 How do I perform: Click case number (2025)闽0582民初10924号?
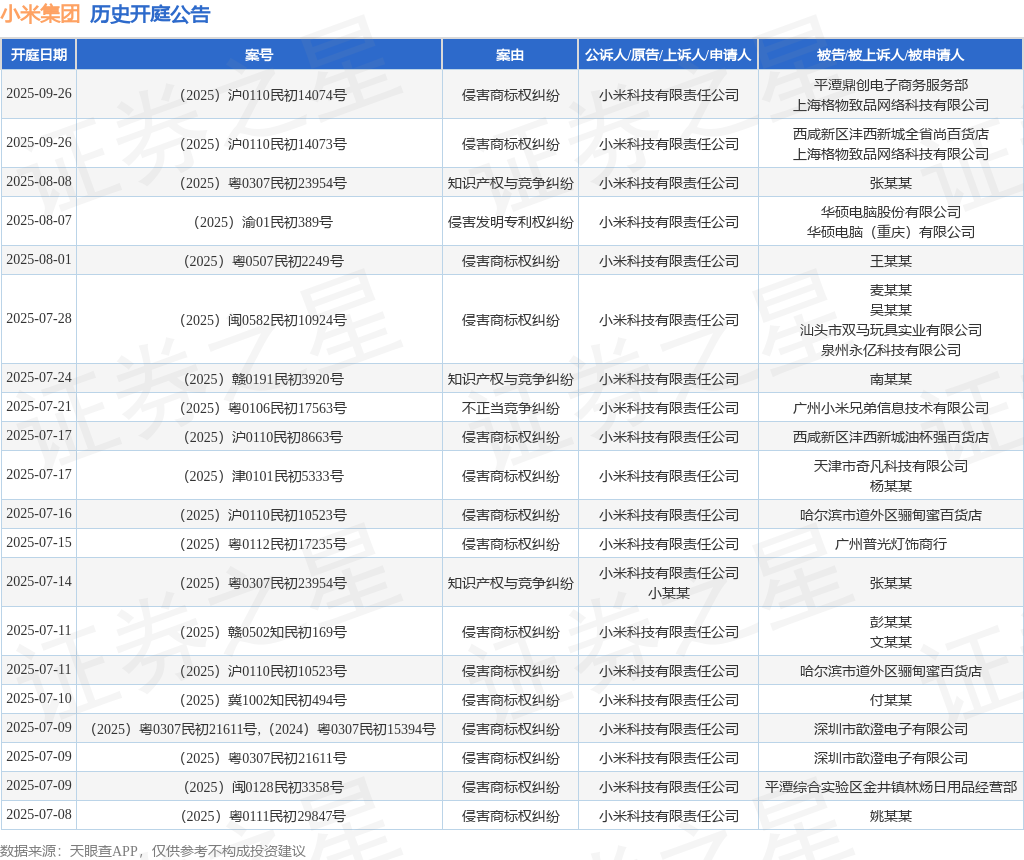(263, 321)
